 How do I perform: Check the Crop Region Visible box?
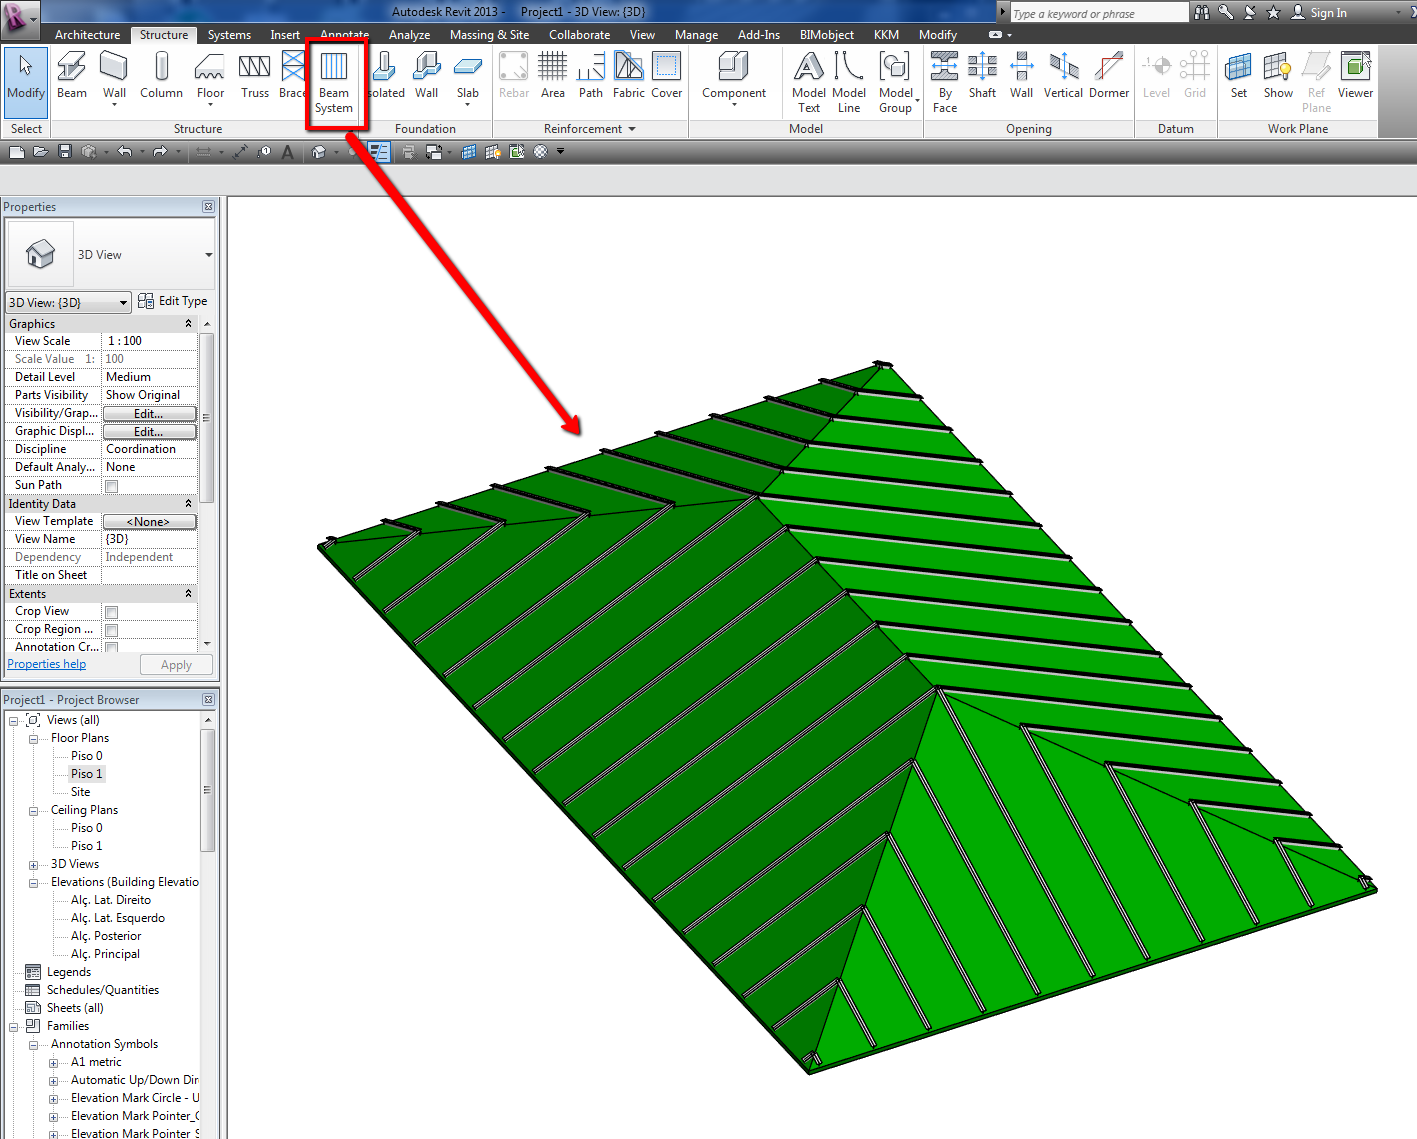tap(112, 630)
